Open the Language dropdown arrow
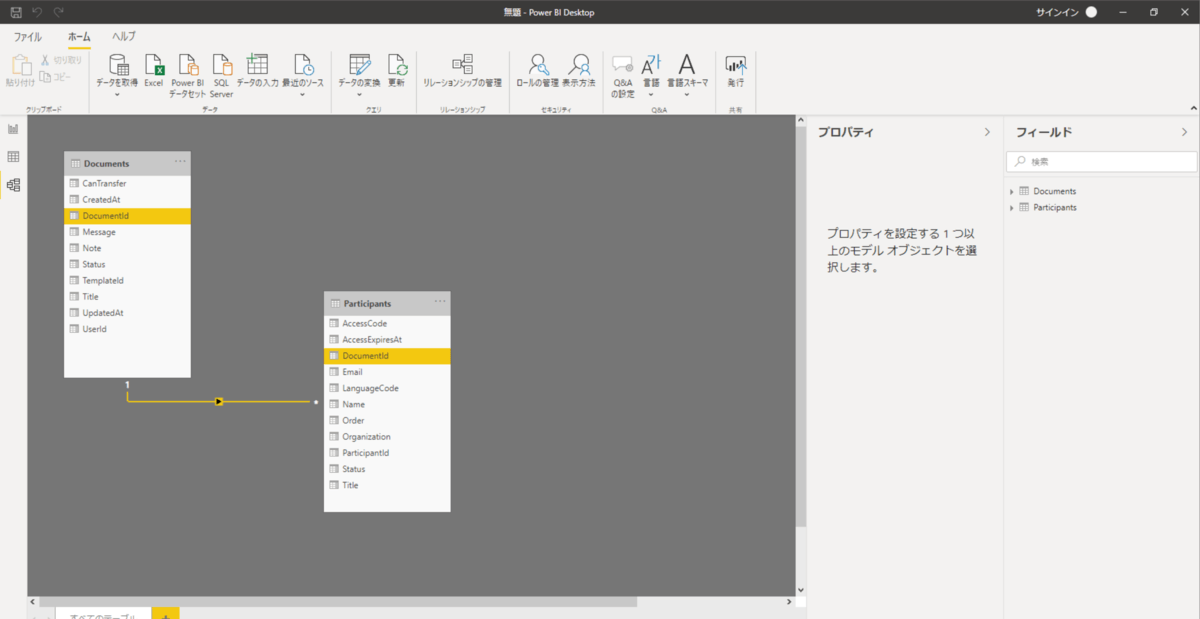 [x=651, y=95]
